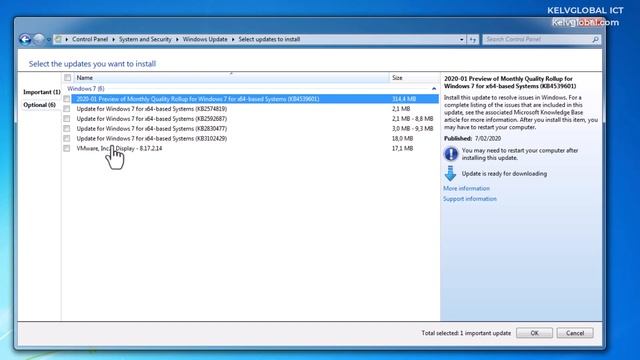Screen dimensions: 640x360
Task: Click the 18,0 MB size value
Action: pos(402,138)
